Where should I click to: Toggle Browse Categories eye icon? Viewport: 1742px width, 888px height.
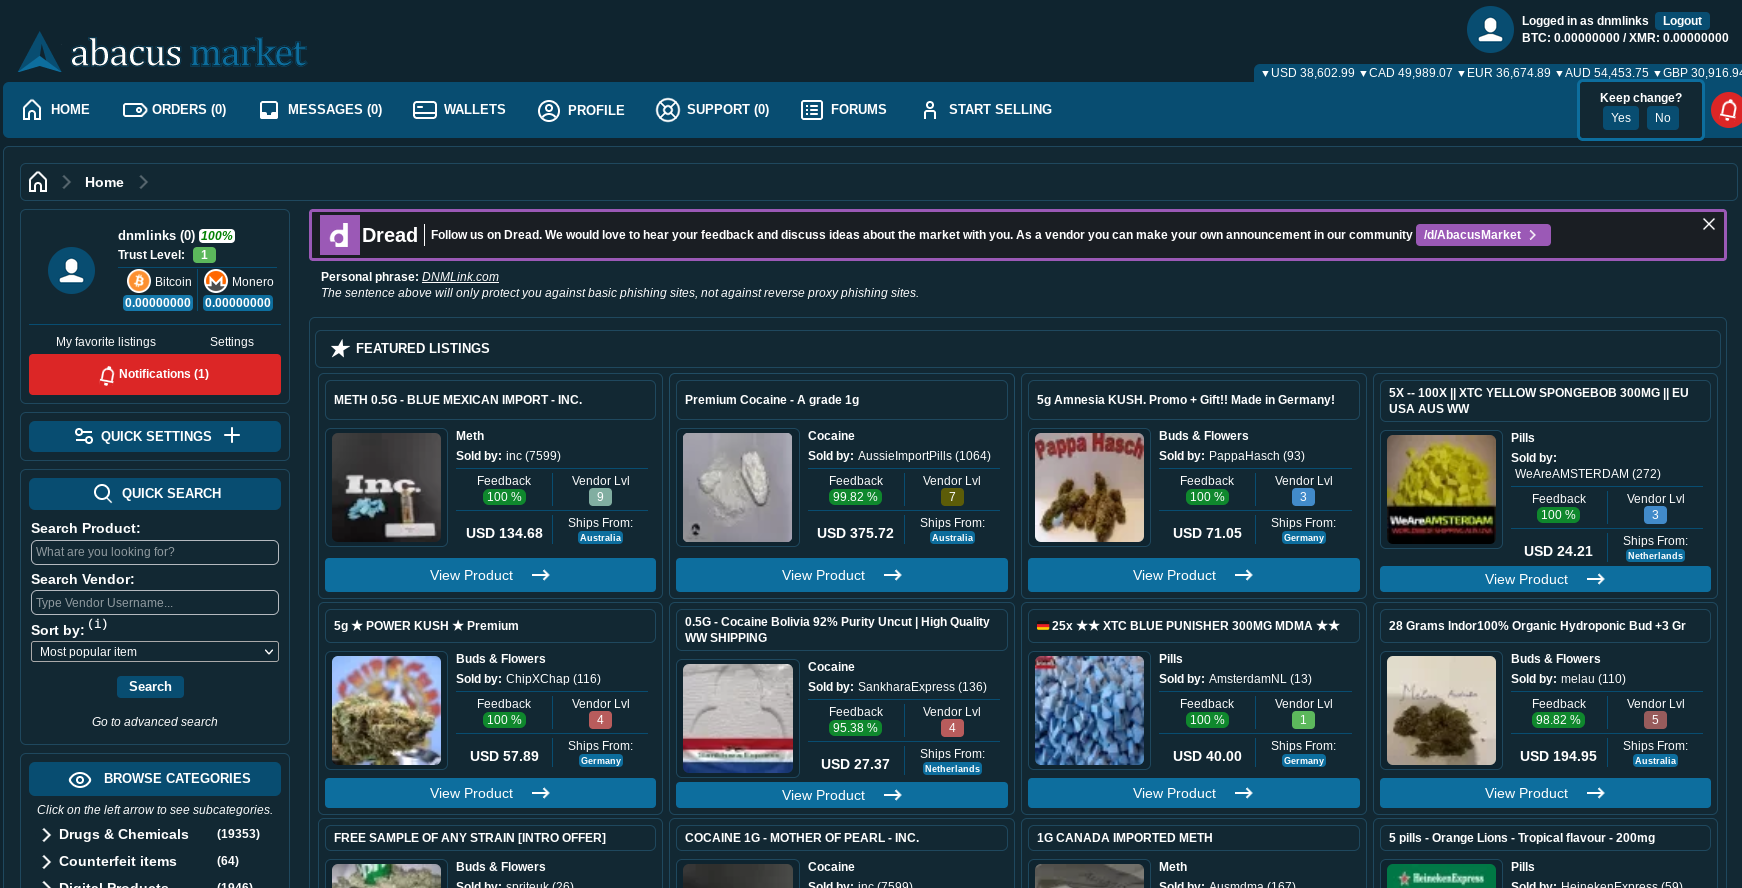pos(80,780)
